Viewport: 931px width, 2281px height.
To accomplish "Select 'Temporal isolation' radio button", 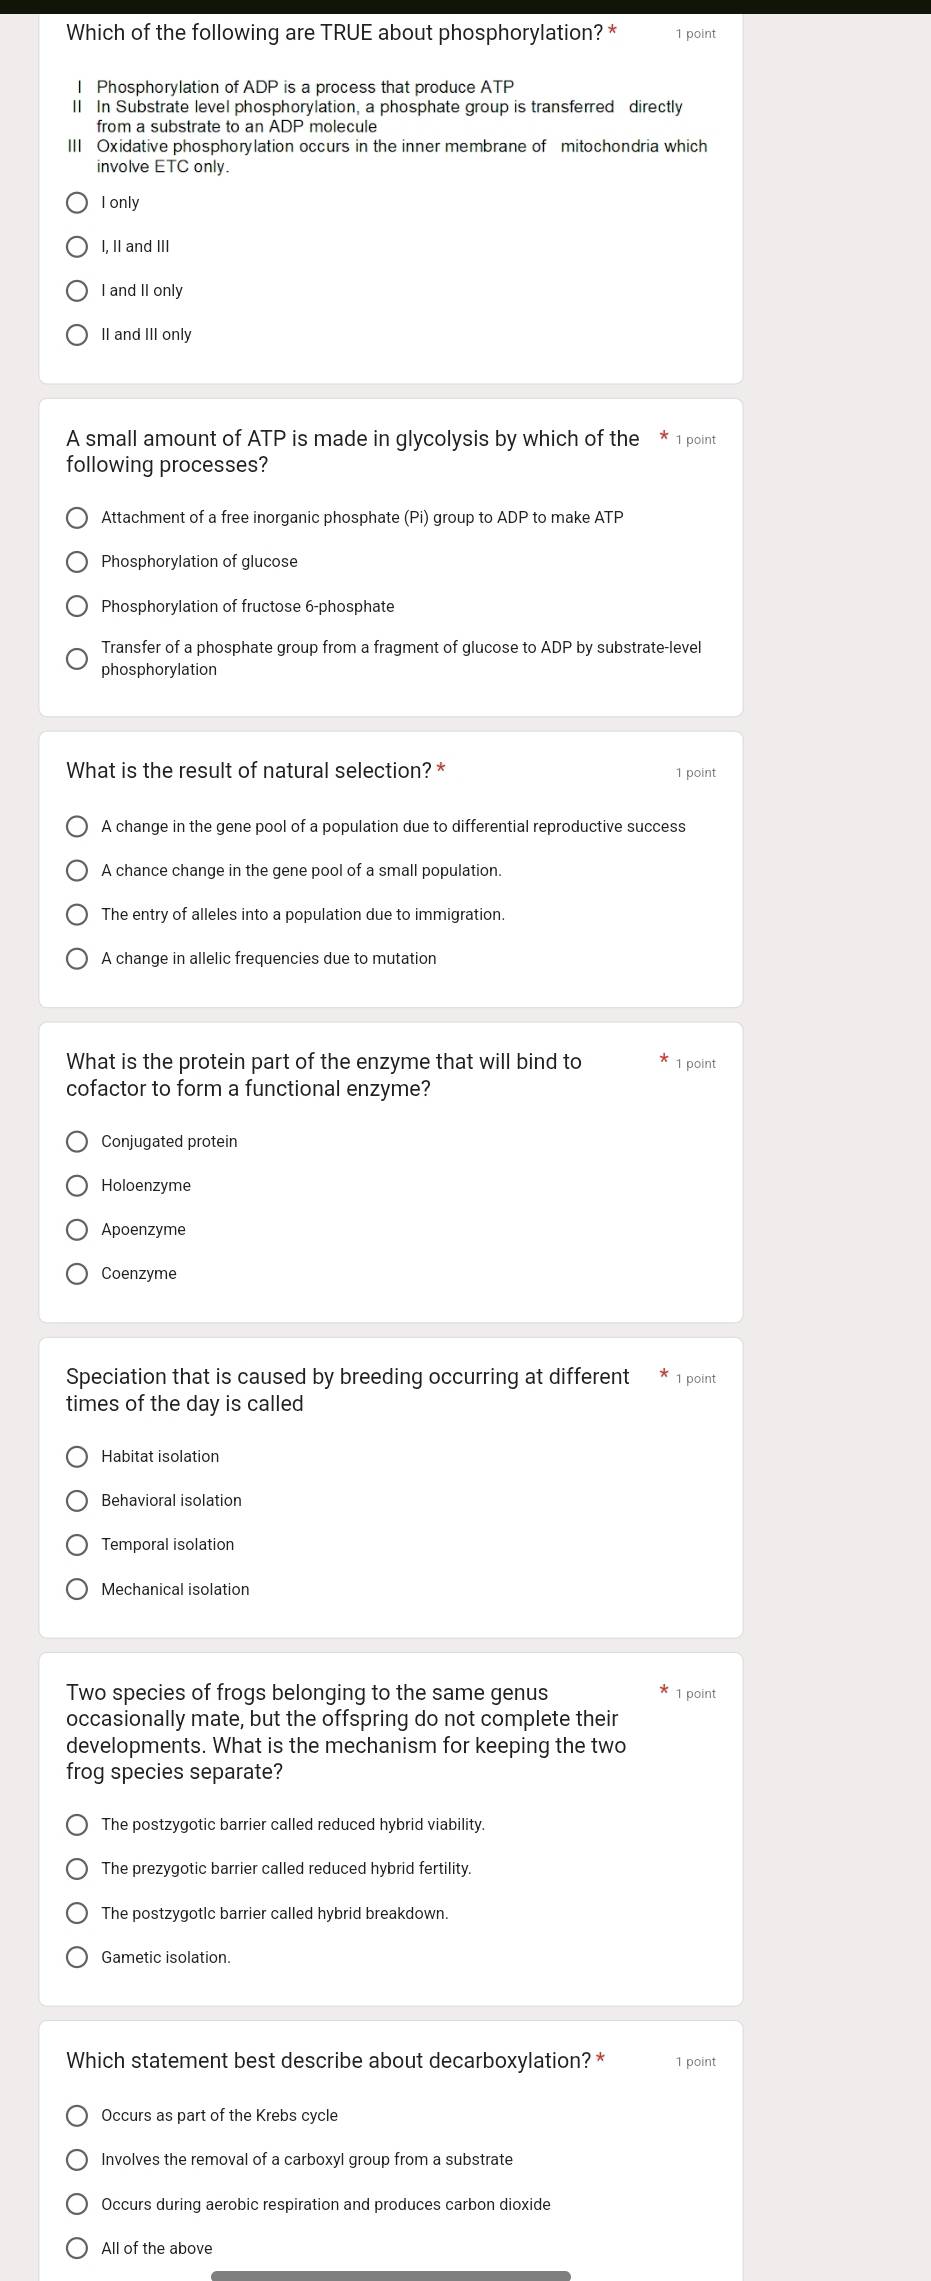I will coord(77,1545).
